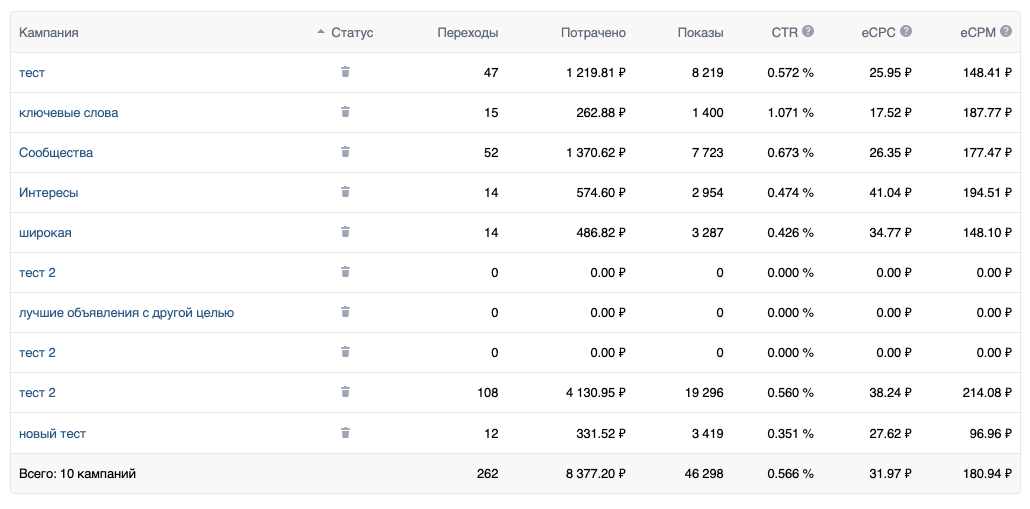Click the sort arrow next to «Статус»
Screen dimensions: 1030x509
pyautogui.click(x=321, y=33)
